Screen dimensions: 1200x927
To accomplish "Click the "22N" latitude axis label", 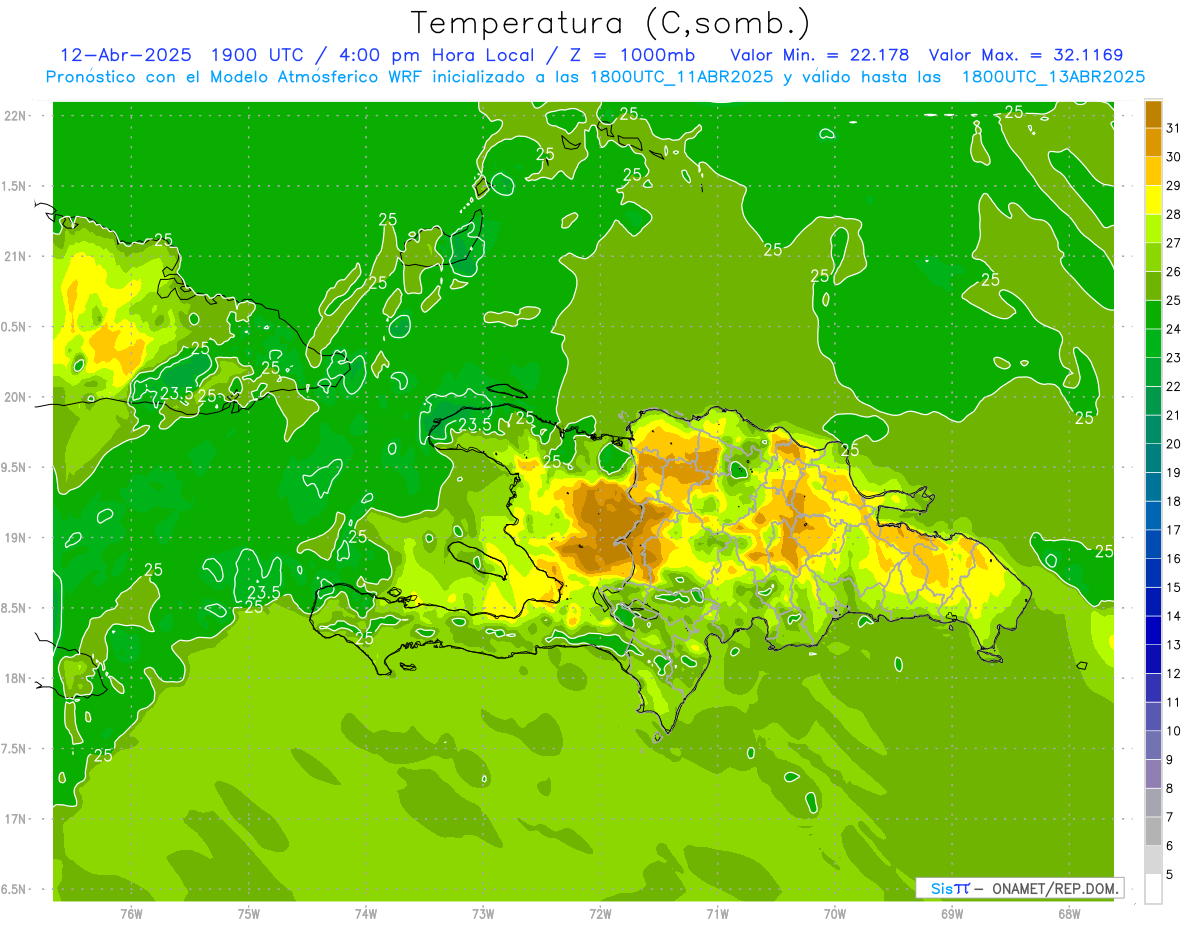I will (16, 116).
